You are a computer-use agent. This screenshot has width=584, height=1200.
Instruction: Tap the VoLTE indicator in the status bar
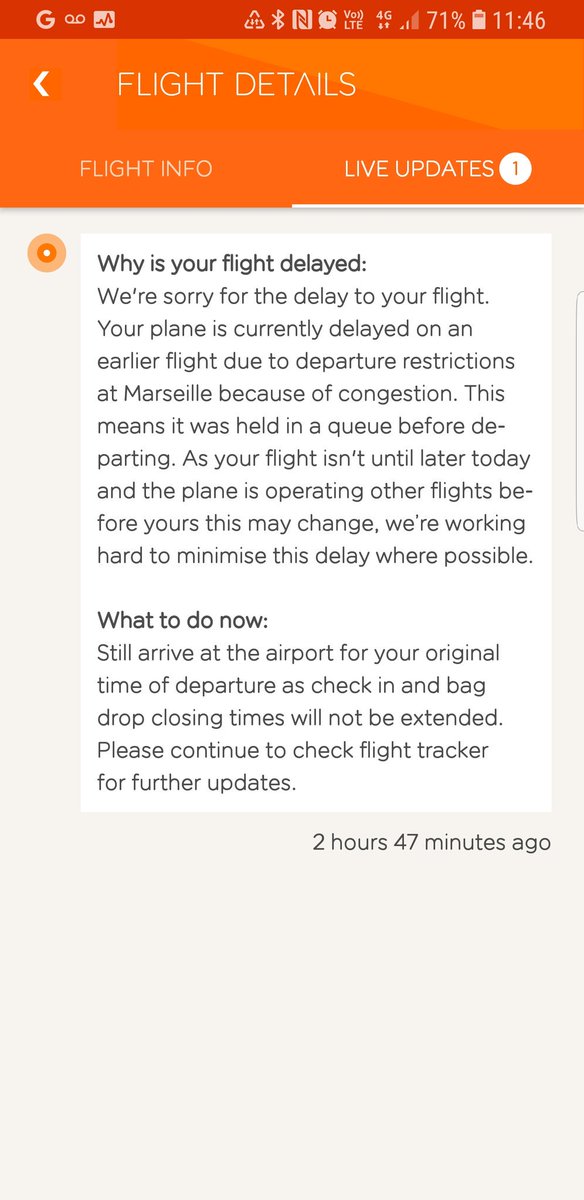tap(355, 19)
